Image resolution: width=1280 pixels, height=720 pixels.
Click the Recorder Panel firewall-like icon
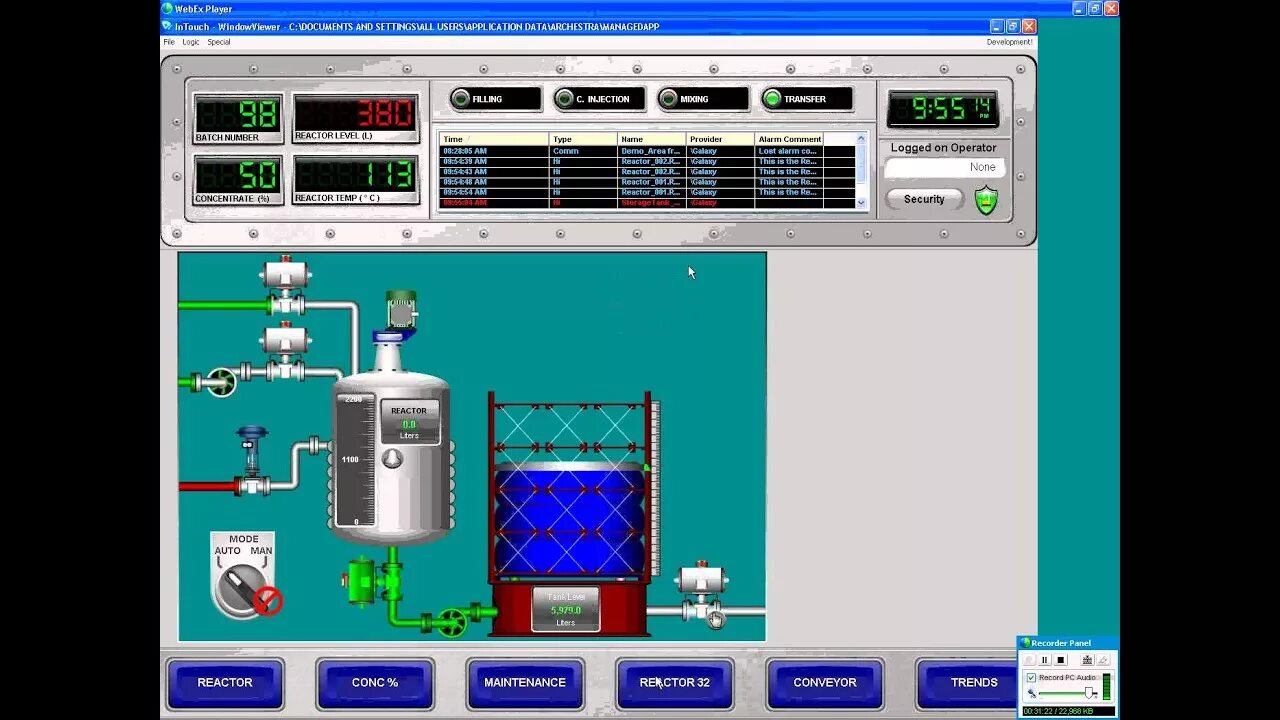(1087, 660)
